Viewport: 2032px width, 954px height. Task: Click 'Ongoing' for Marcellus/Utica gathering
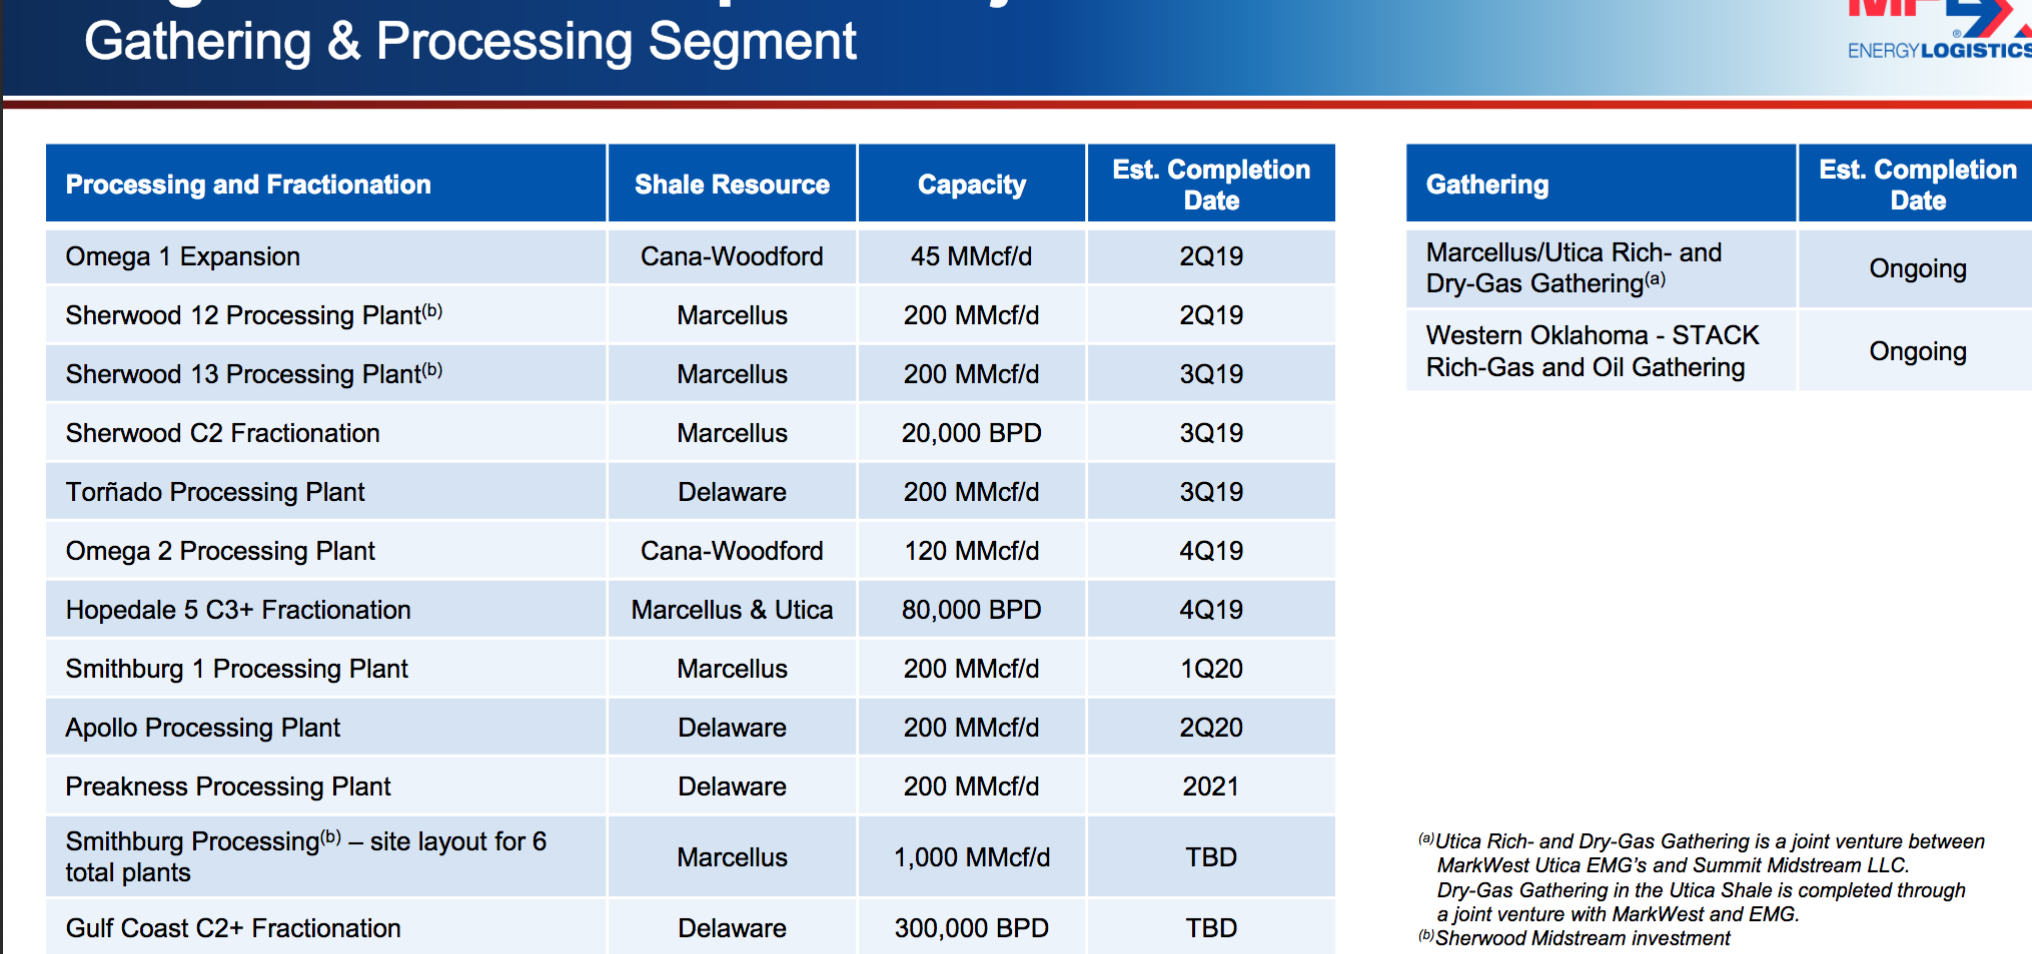coord(1918,269)
